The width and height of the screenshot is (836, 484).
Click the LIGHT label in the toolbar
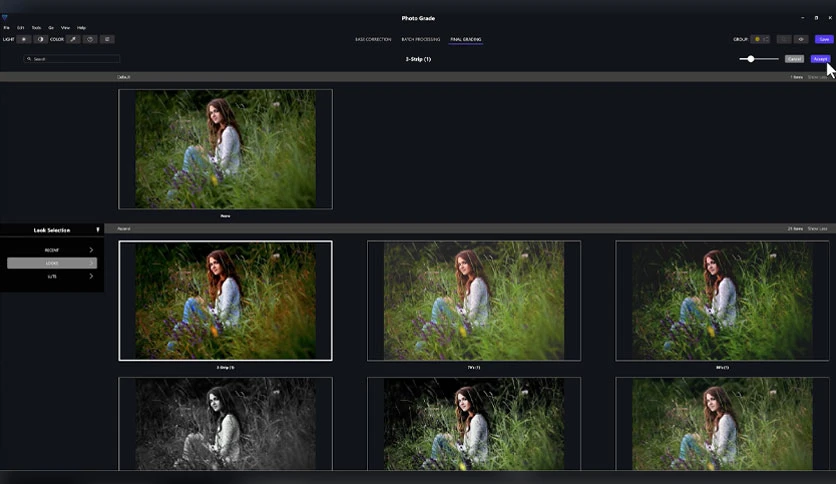(9, 39)
